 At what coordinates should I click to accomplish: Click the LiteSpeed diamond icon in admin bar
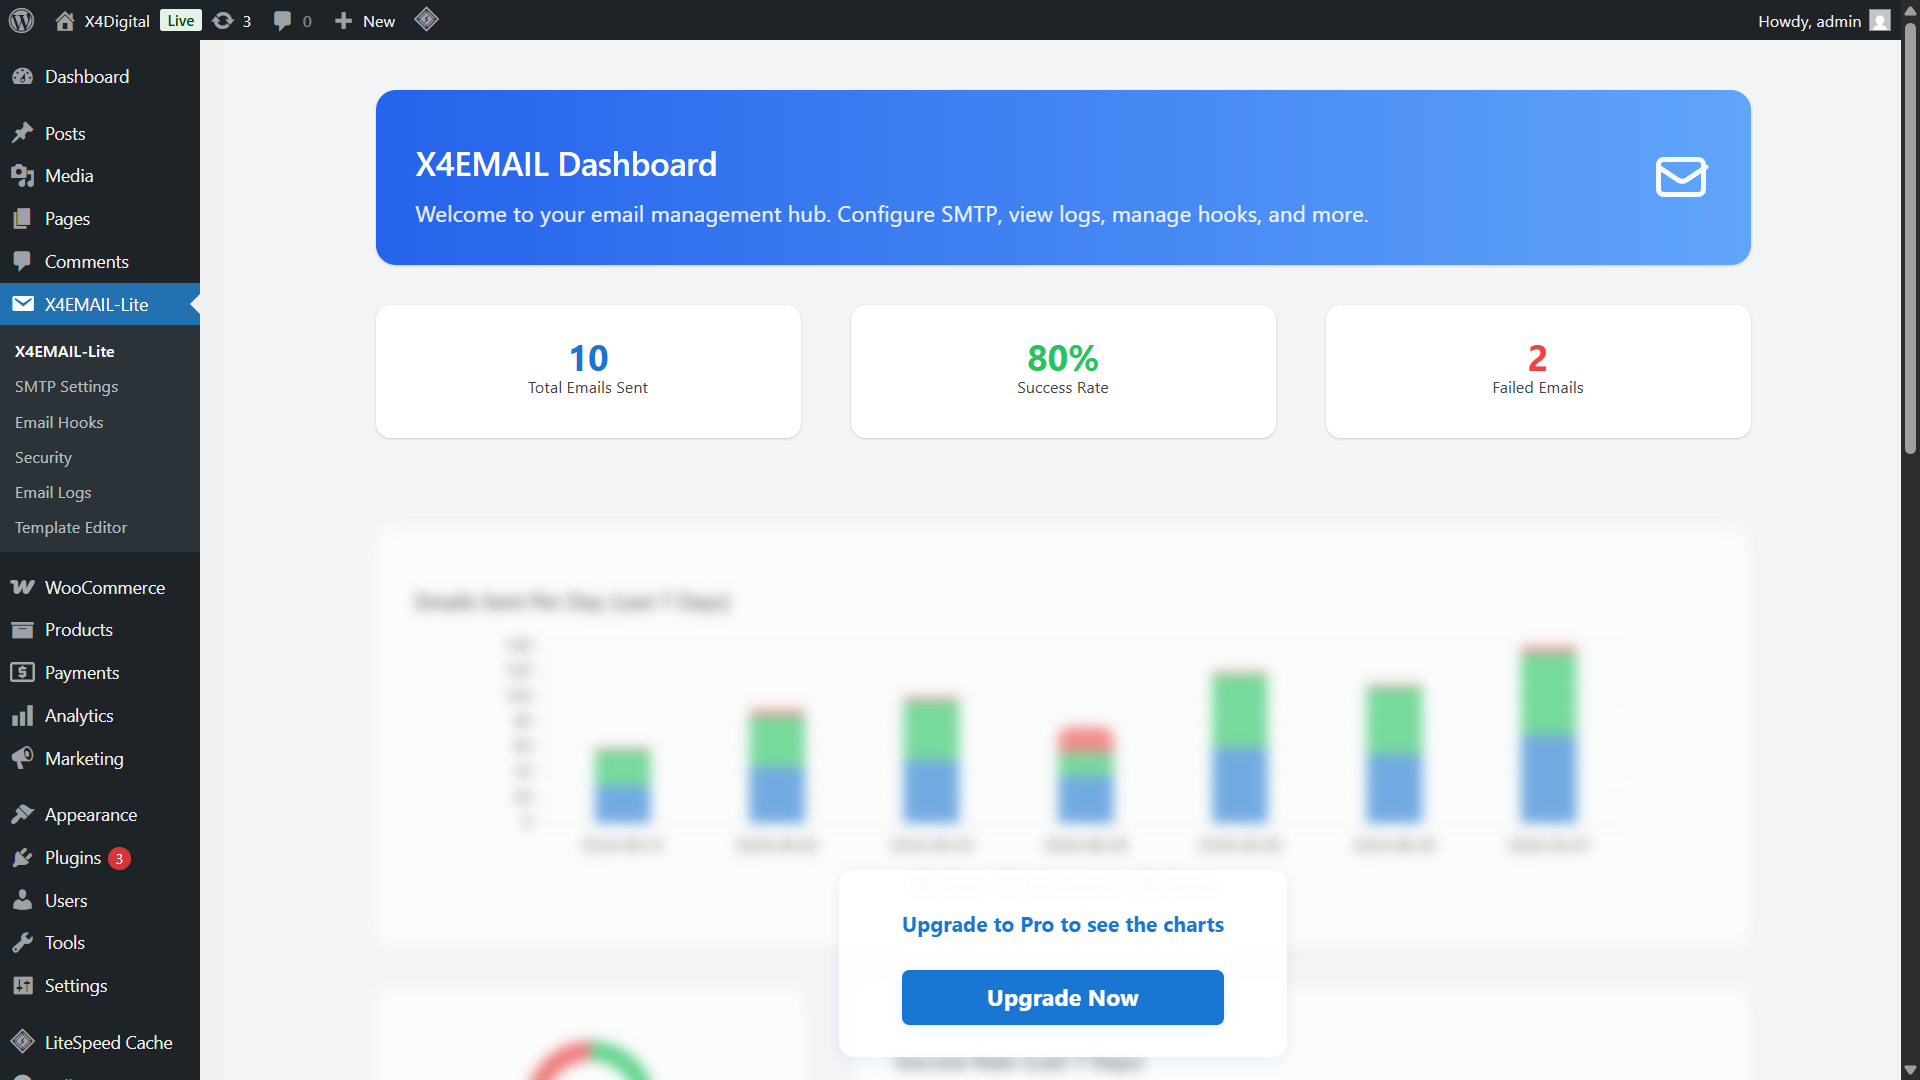(x=427, y=20)
